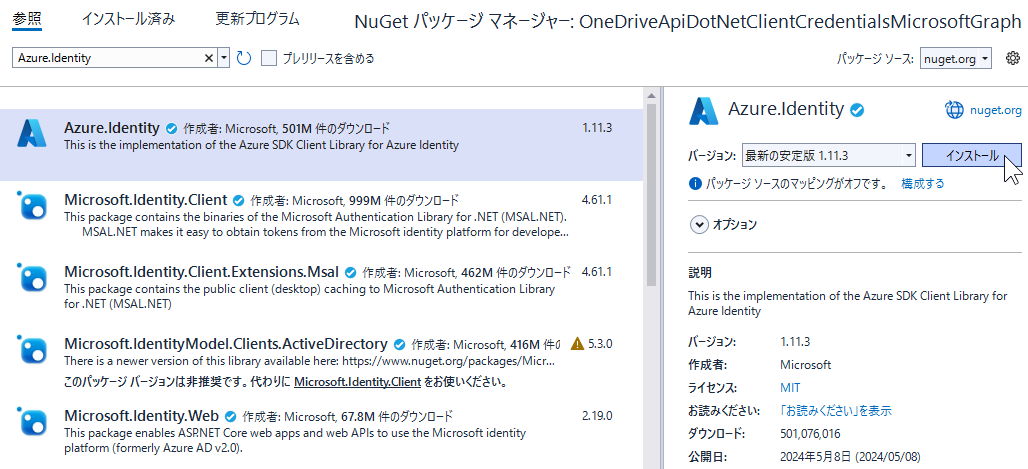Click verified badge in details pane header
Screen dimensions: 1028x469
click(x=857, y=110)
